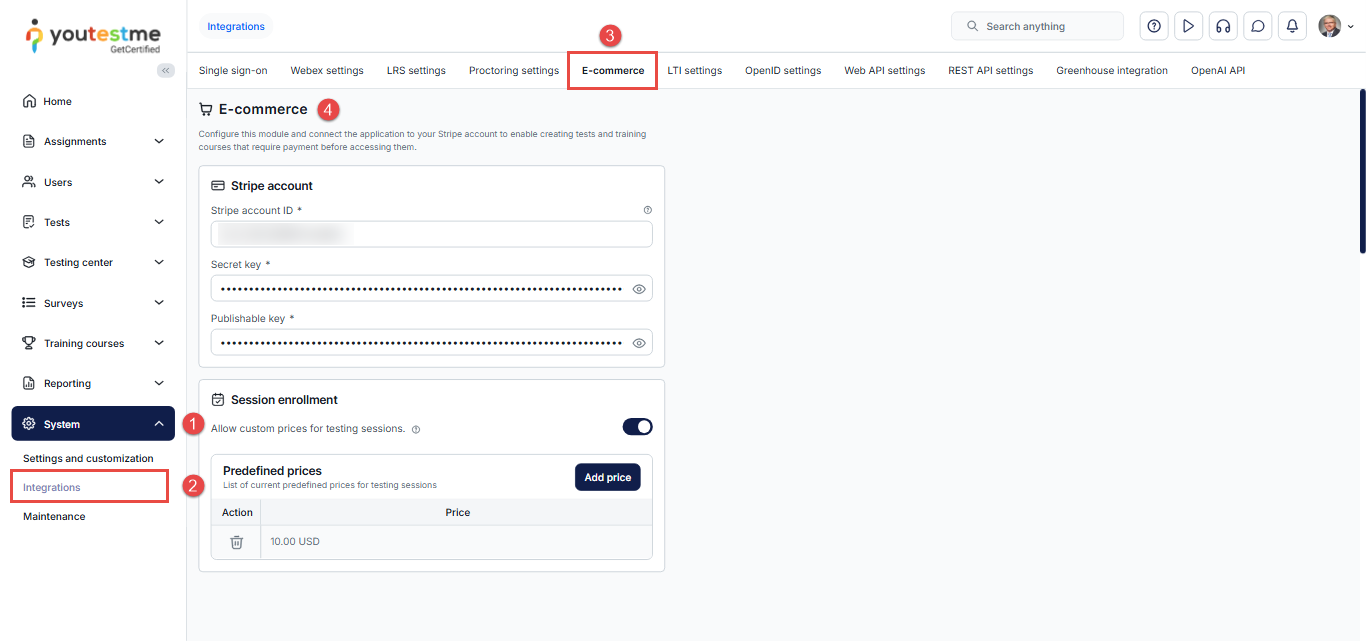The width and height of the screenshot is (1366, 641).
Task: Switch to LRS settings tab
Action: (x=416, y=70)
